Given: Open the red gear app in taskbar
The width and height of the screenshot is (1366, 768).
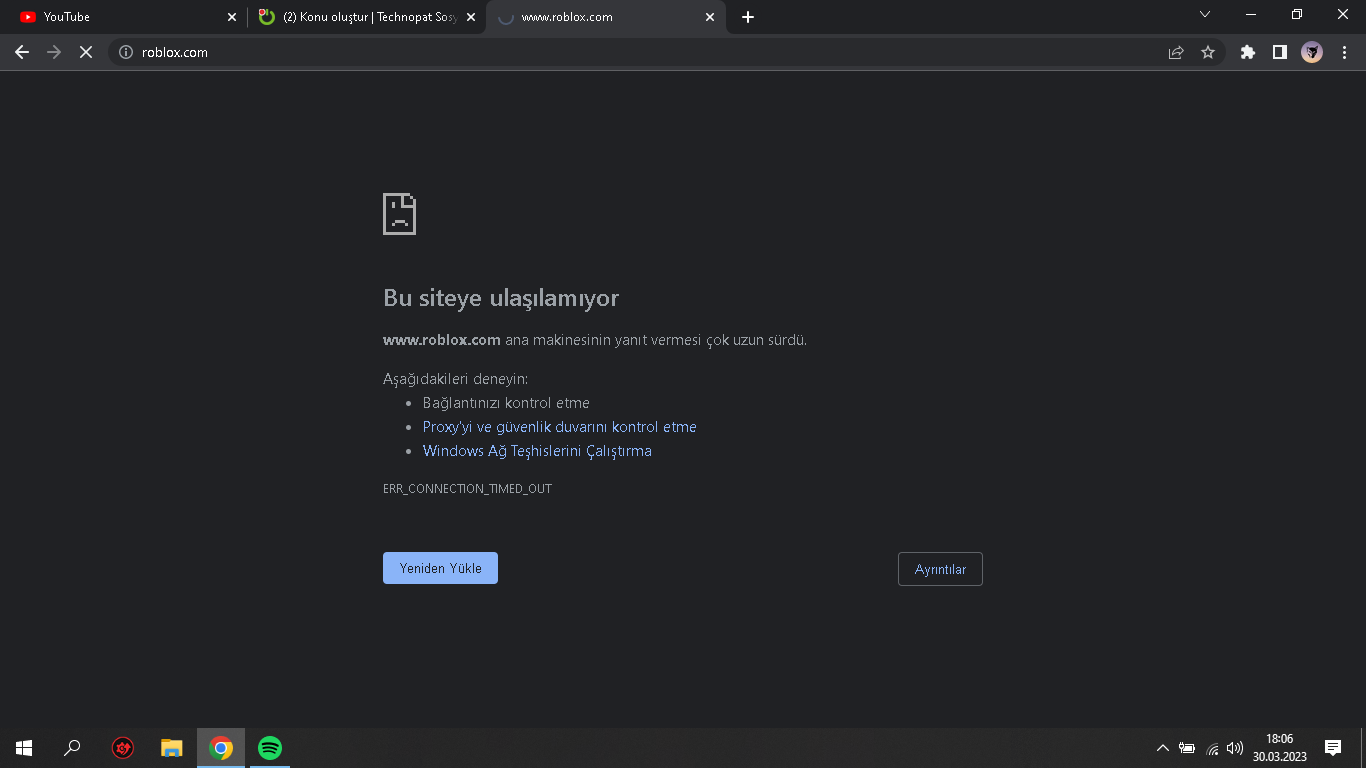Looking at the screenshot, I should (x=123, y=748).
